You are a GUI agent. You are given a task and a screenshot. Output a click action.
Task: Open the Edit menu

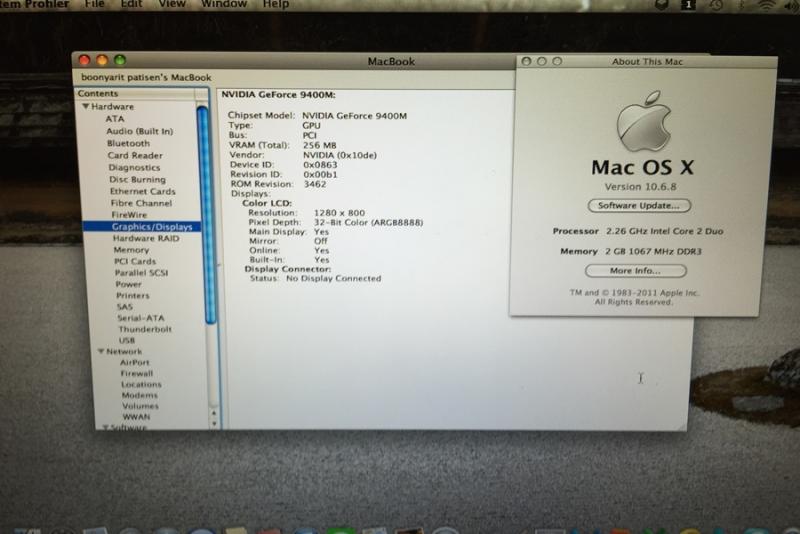pyautogui.click(x=131, y=4)
